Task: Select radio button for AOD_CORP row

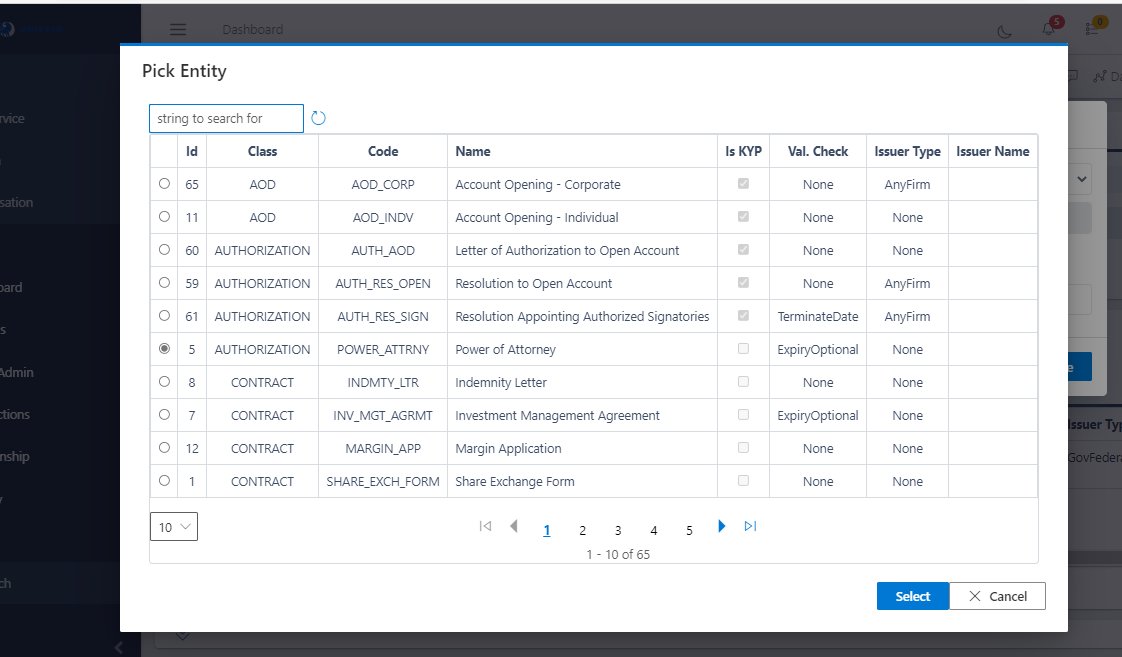Action: pyautogui.click(x=164, y=184)
